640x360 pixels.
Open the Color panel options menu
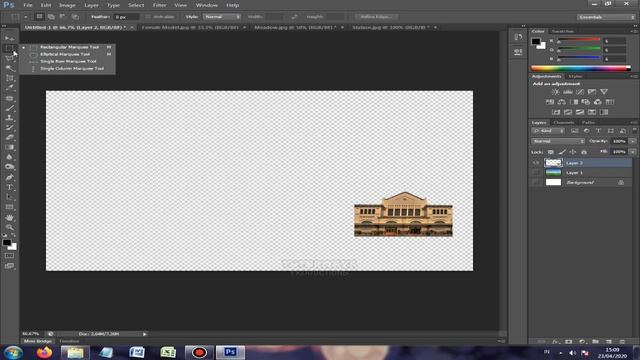click(x=633, y=31)
